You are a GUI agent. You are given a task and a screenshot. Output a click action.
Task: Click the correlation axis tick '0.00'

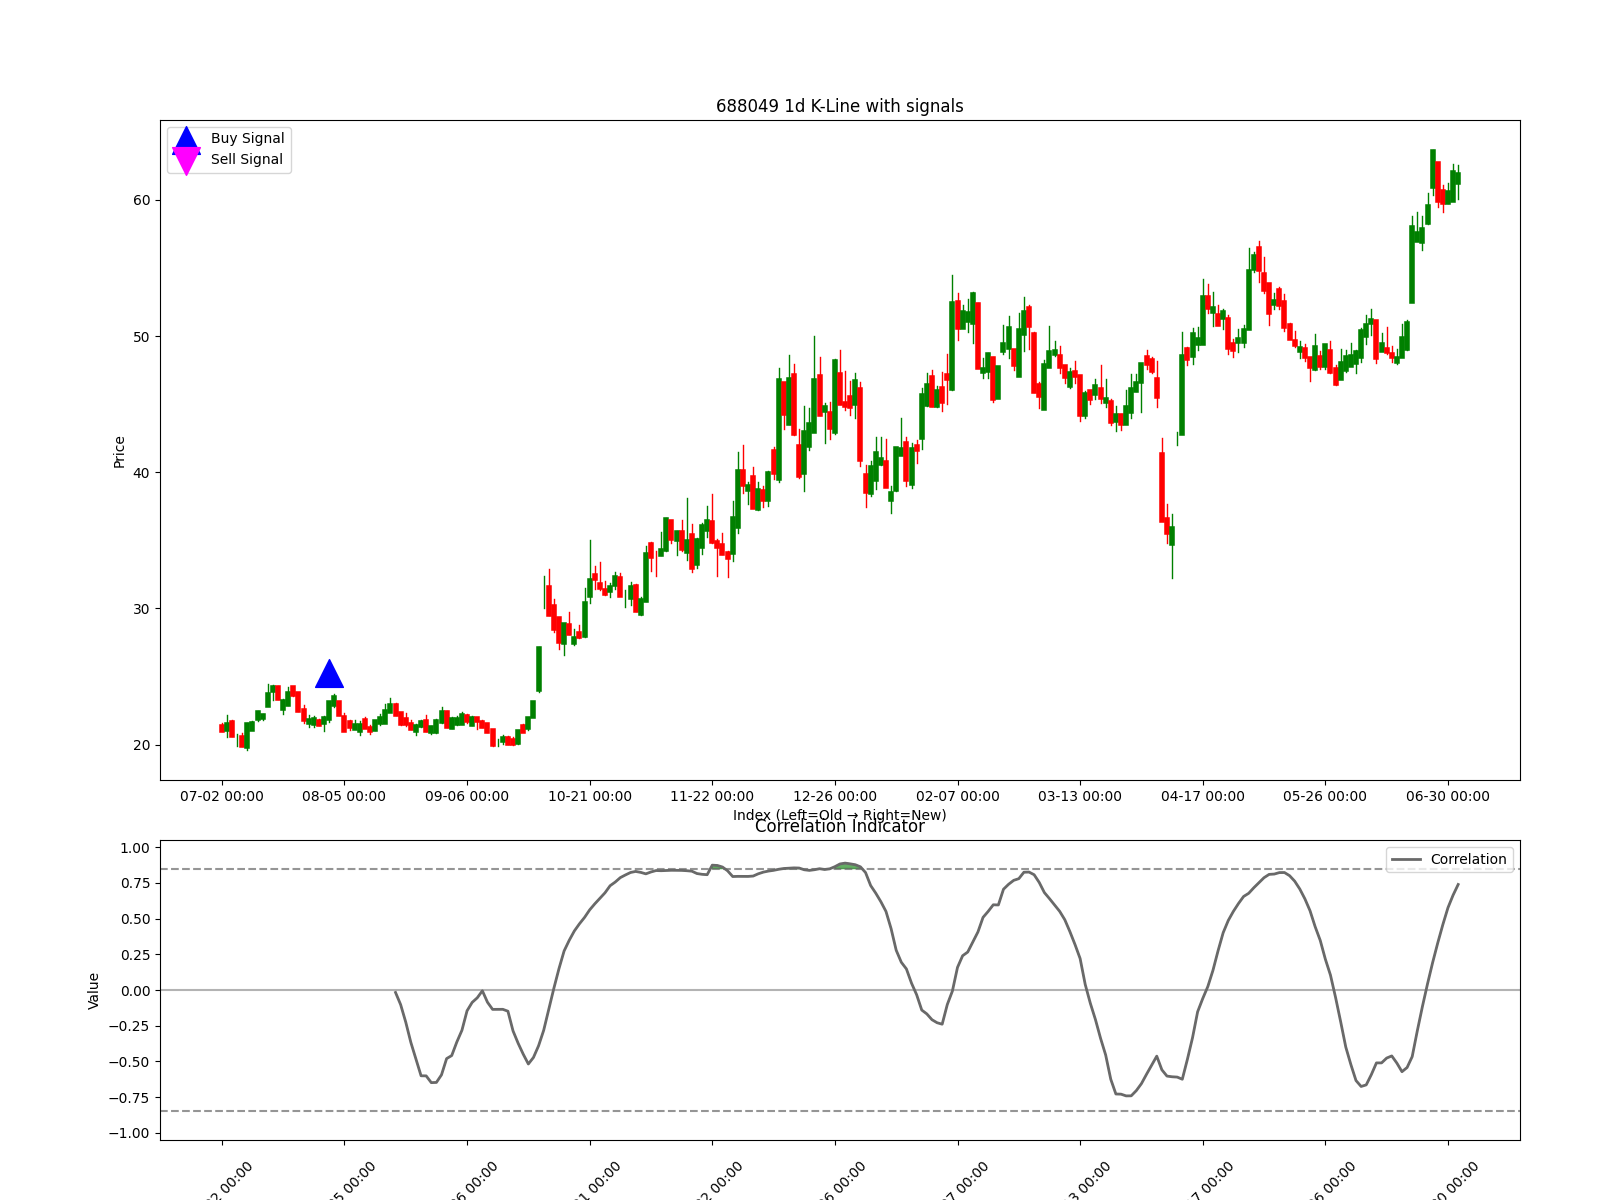pyautogui.click(x=134, y=990)
